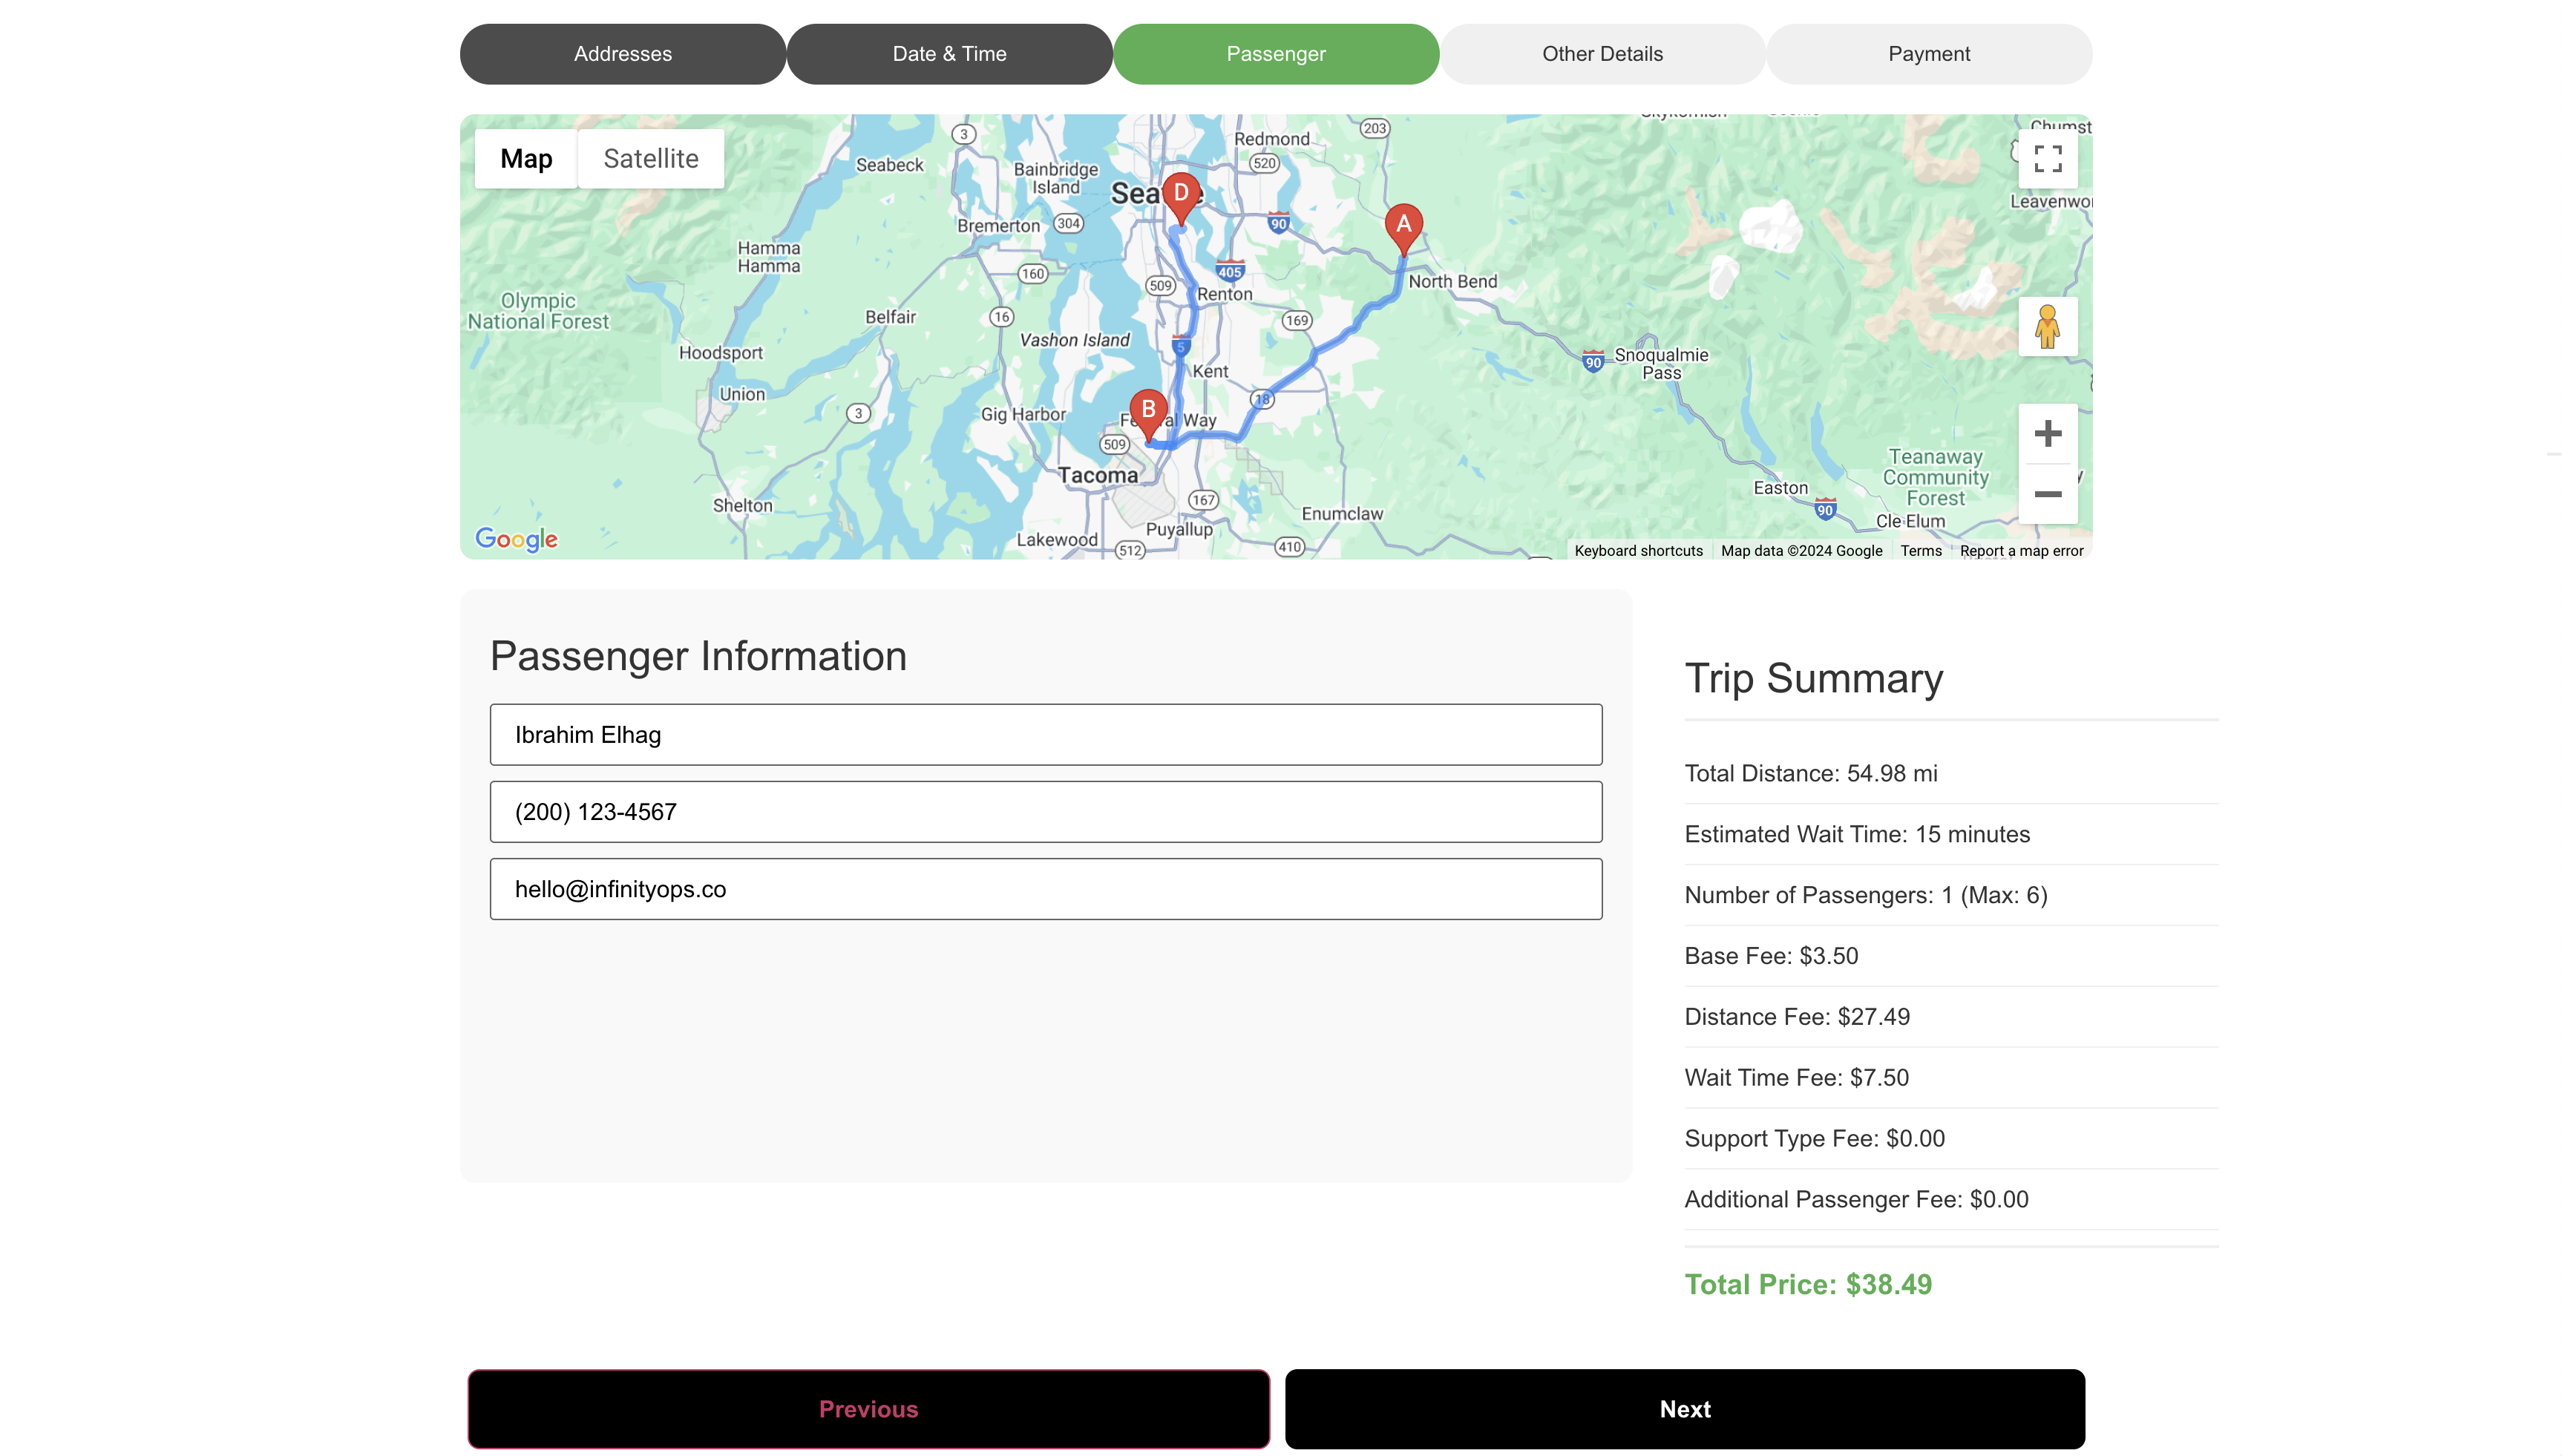Open the Payment step tab
2562x1456 pixels.
1929,54
